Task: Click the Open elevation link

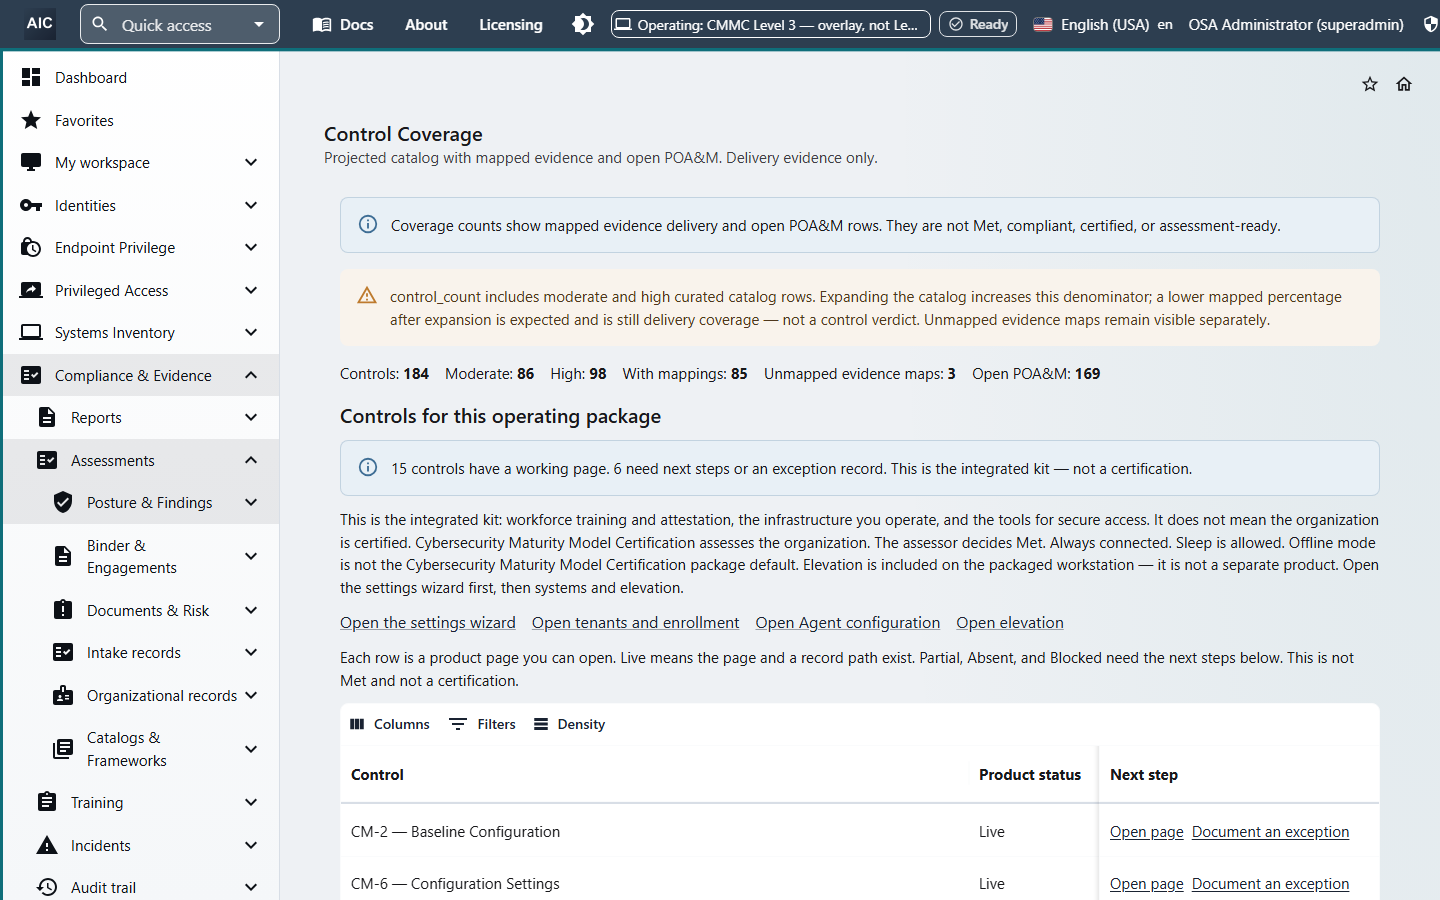Action: click(1010, 622)
